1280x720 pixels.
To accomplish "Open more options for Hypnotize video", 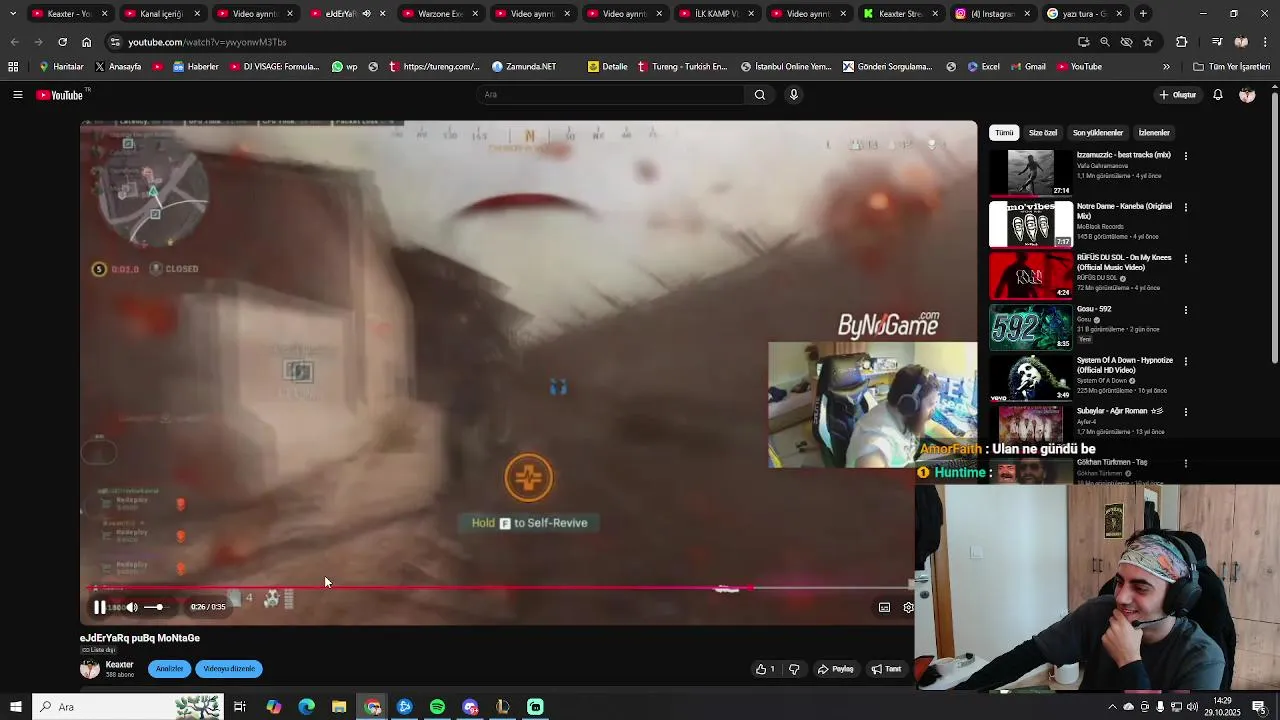I will (x=1186, y=361).
